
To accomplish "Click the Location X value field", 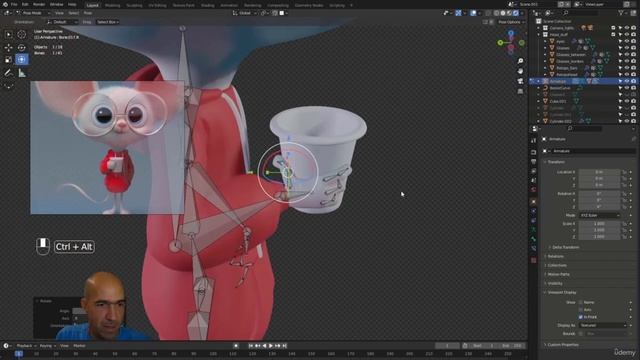I will click(x=599, y=172).
